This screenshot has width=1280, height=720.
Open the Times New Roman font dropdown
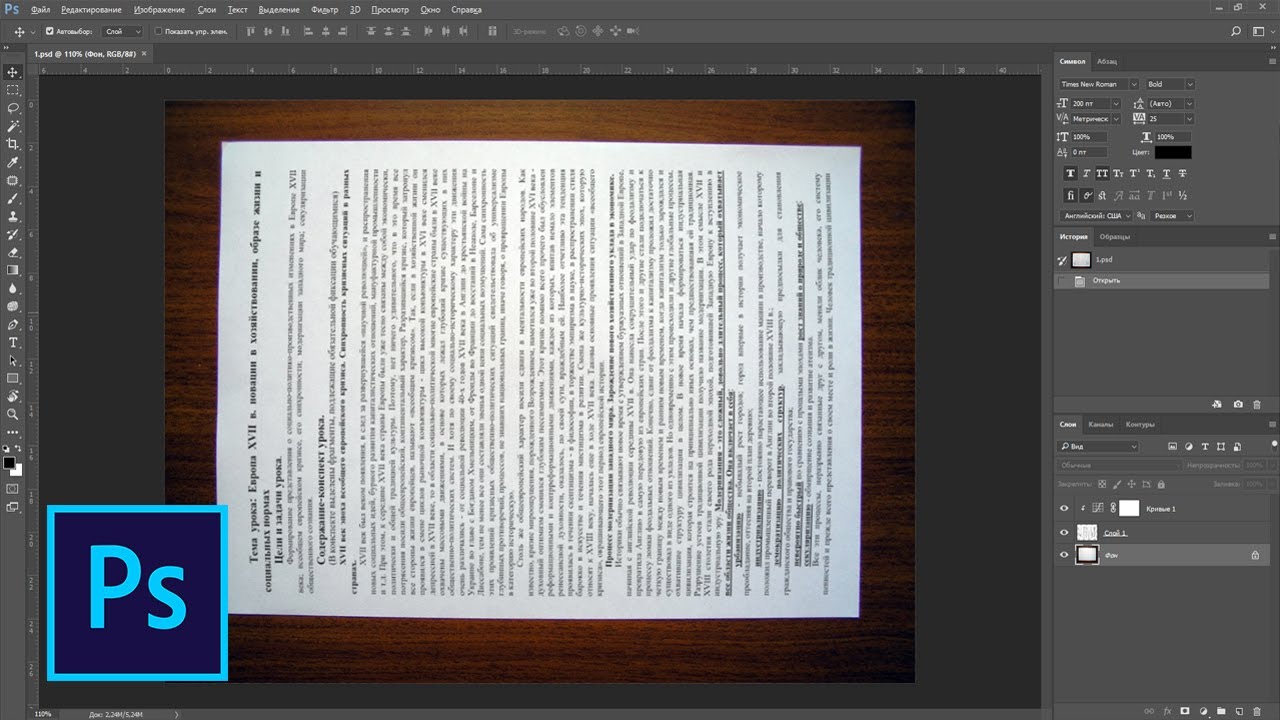pos(1100,85)
